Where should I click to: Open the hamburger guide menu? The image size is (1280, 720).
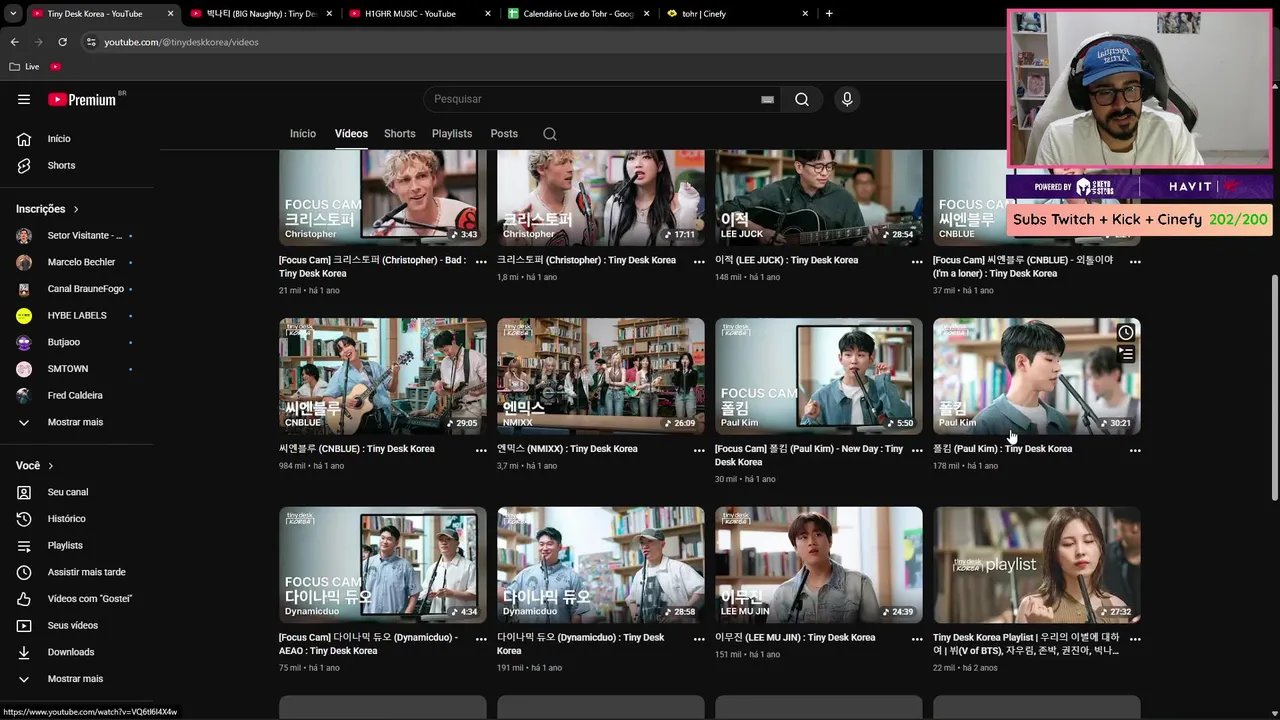24,99
